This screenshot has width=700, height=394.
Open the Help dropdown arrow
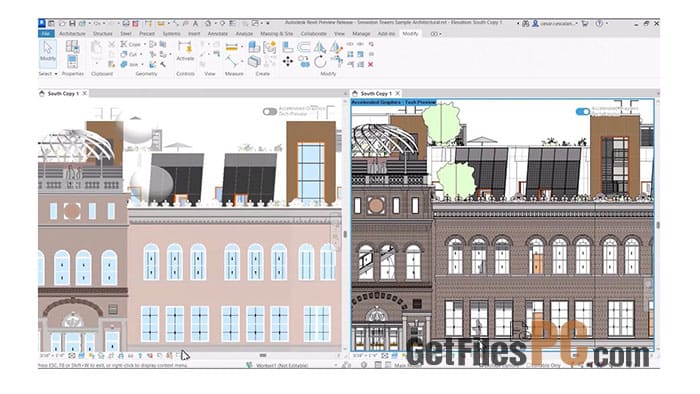coord(607,23)
